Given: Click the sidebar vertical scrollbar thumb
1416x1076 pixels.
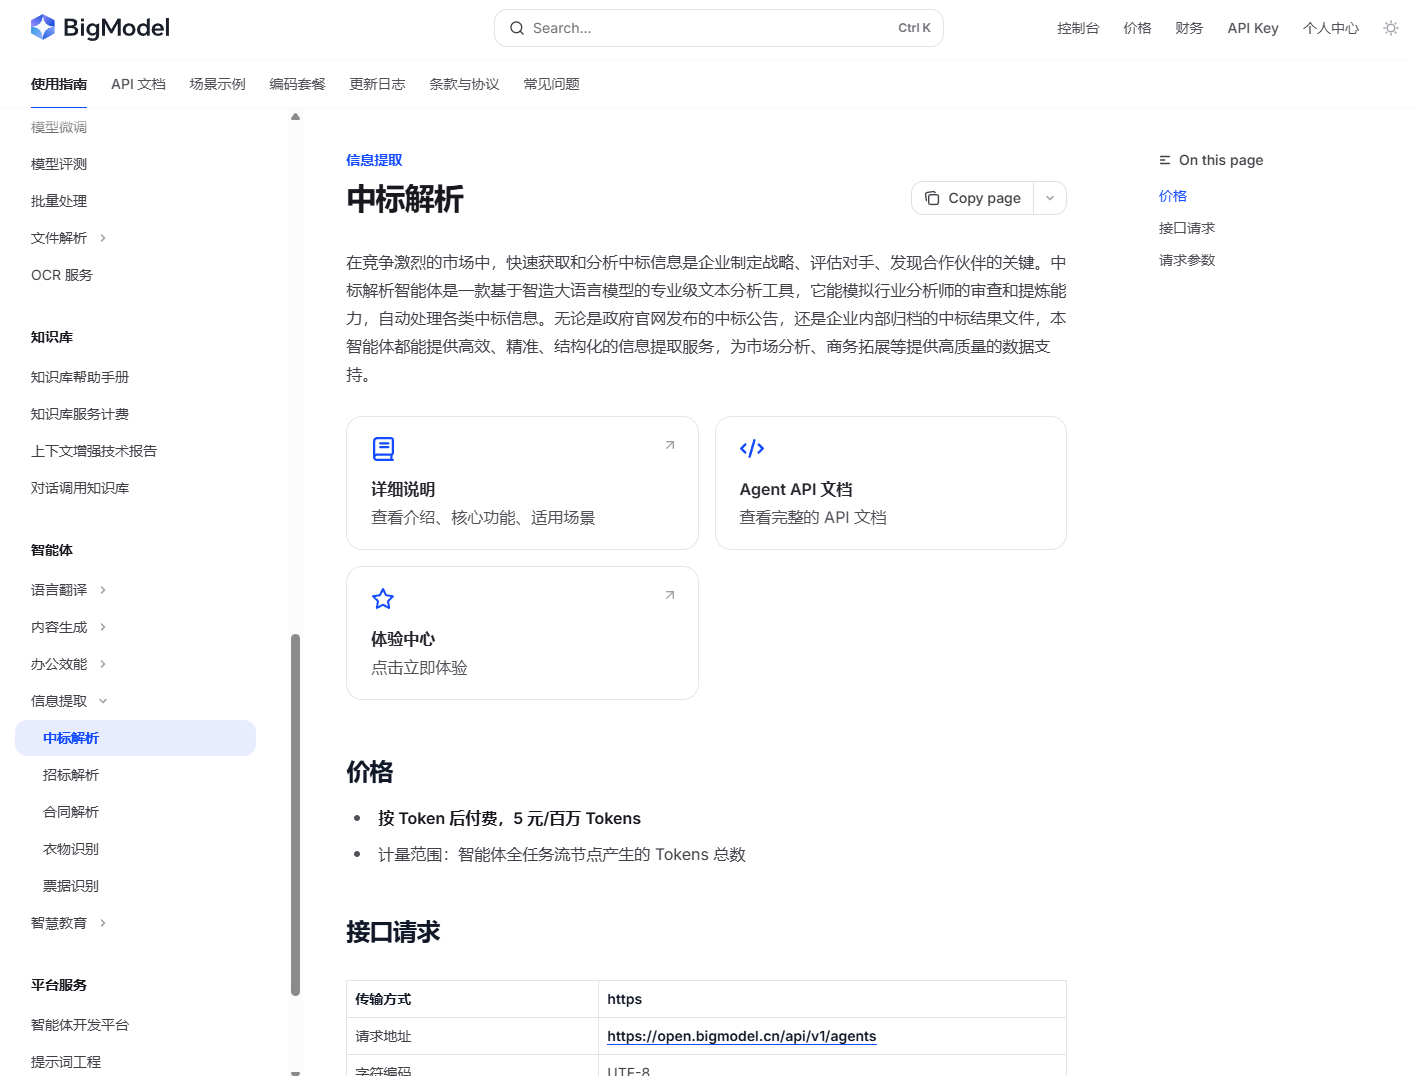Looking at the screenshot, I should [295, 814].
